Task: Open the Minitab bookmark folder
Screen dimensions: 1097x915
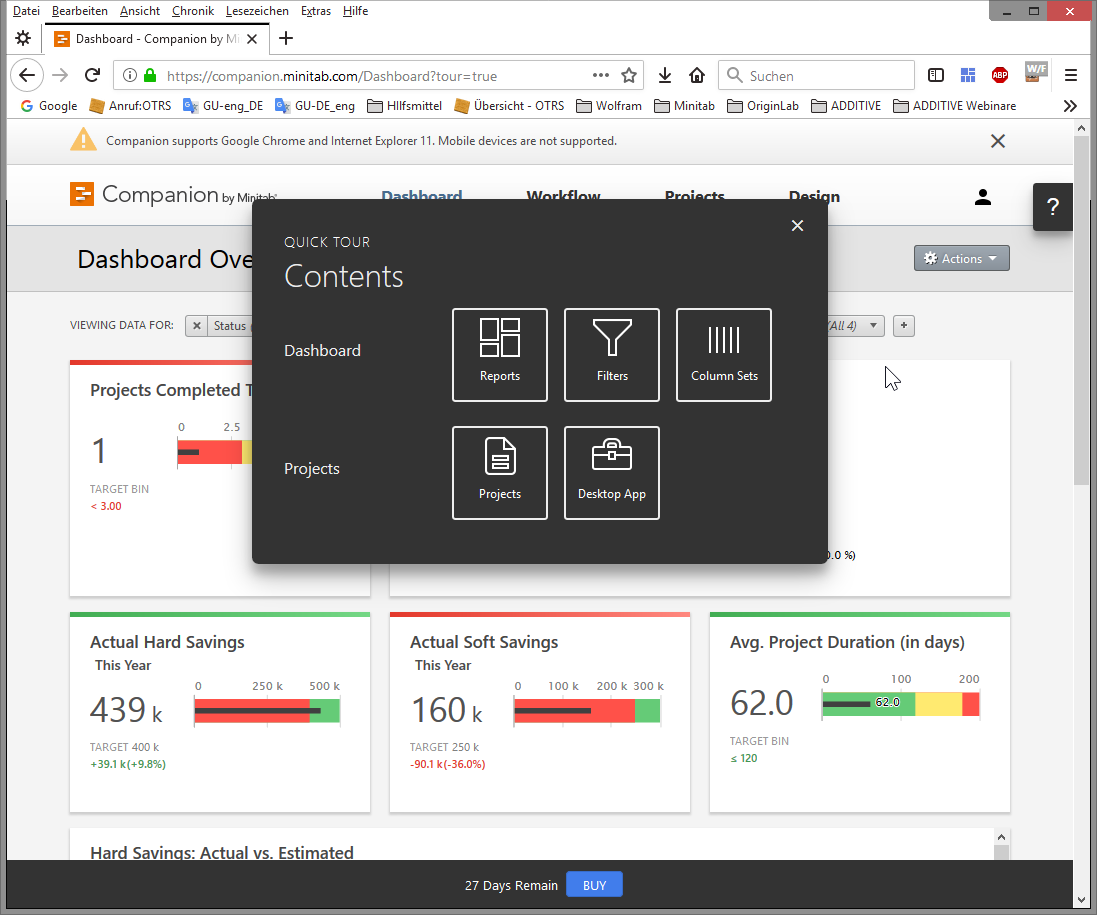Action: (x=684, y=106)
